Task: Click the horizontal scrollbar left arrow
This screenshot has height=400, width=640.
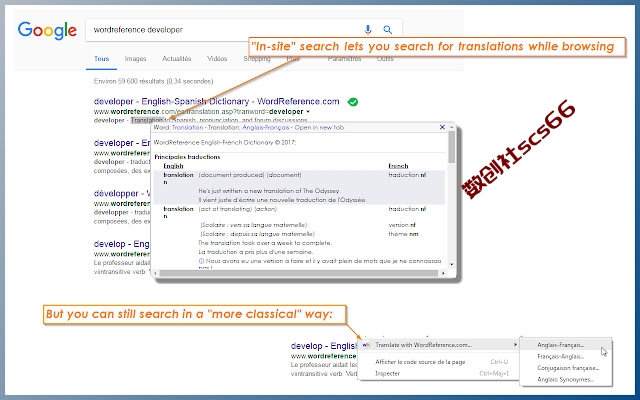Action: [155, 273]
